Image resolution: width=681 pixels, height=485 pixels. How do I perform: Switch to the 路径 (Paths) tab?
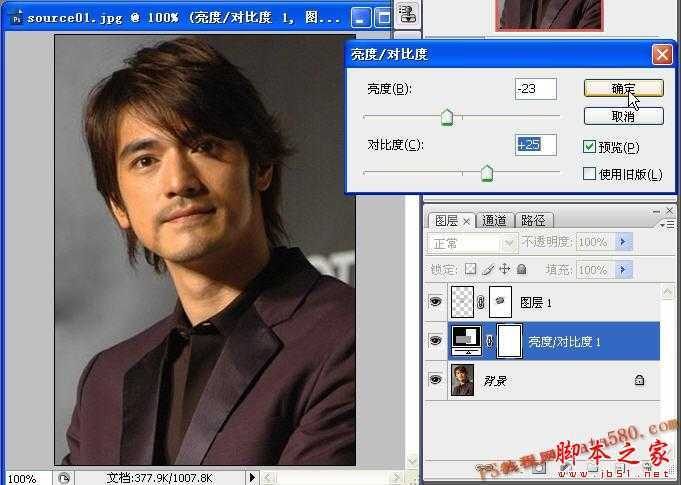click(x=533, y=221)
